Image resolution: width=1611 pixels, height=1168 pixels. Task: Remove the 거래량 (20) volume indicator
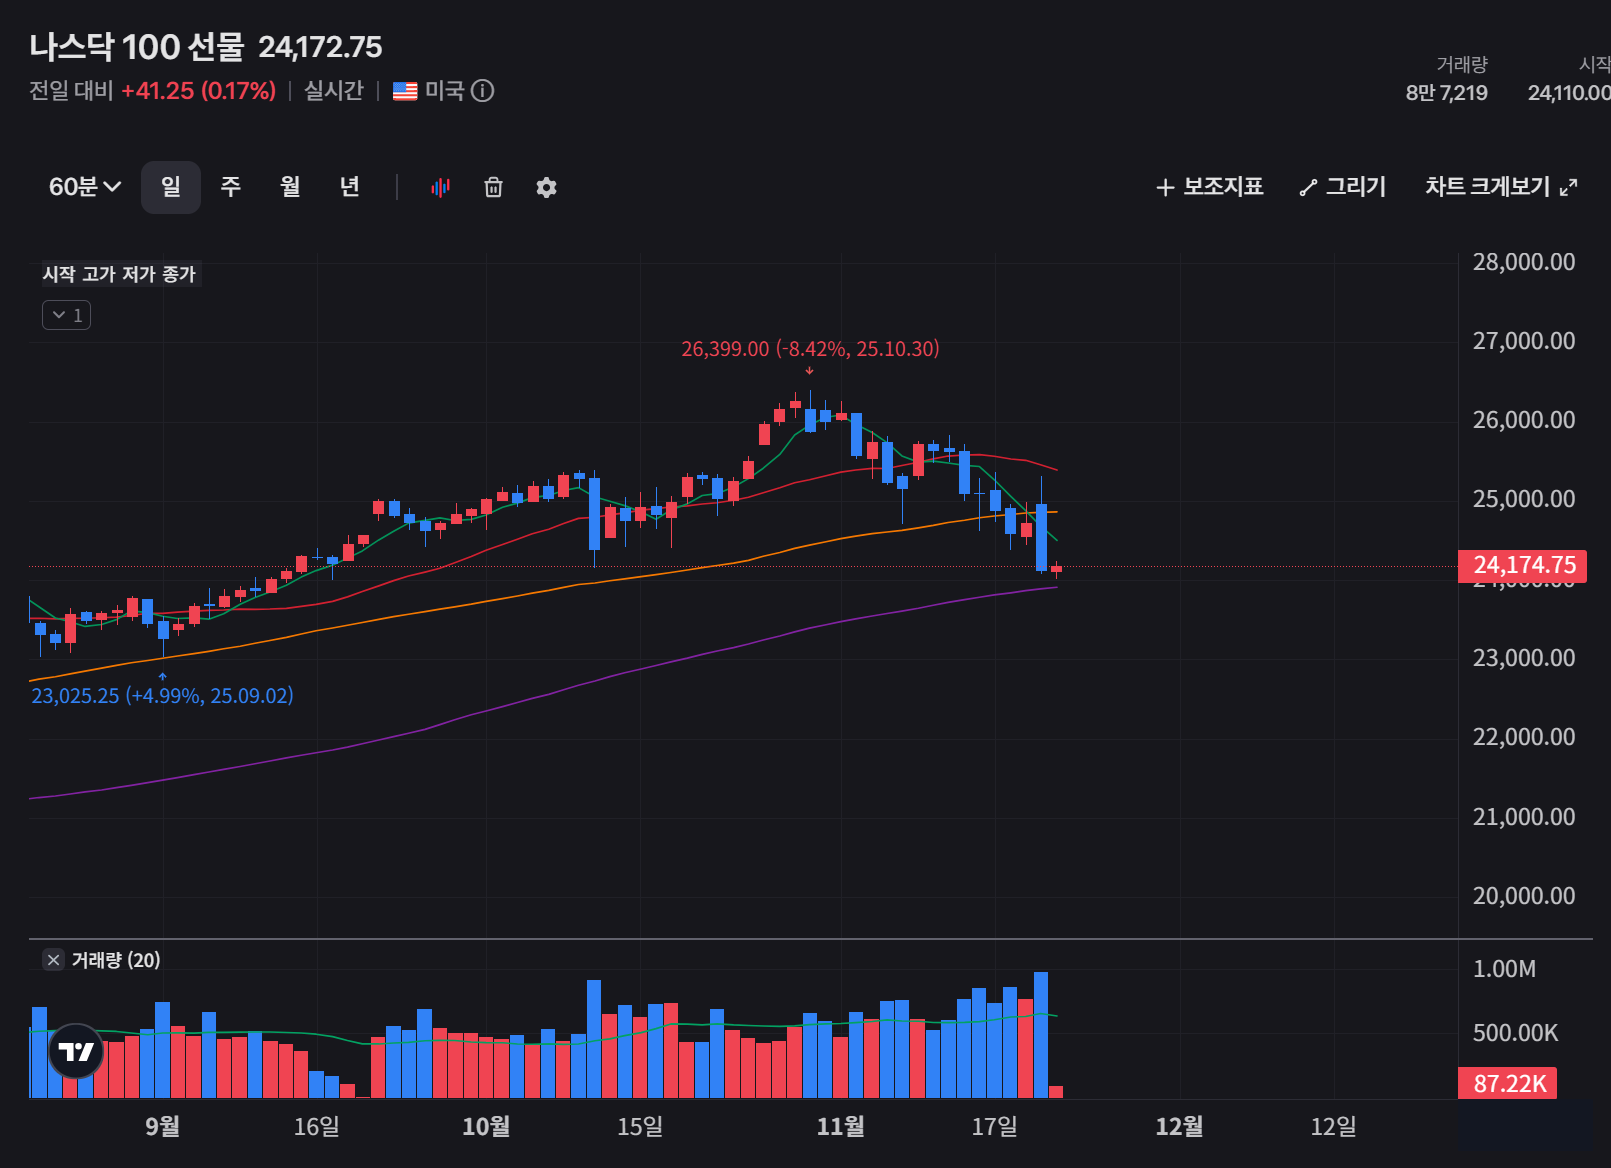54,960
